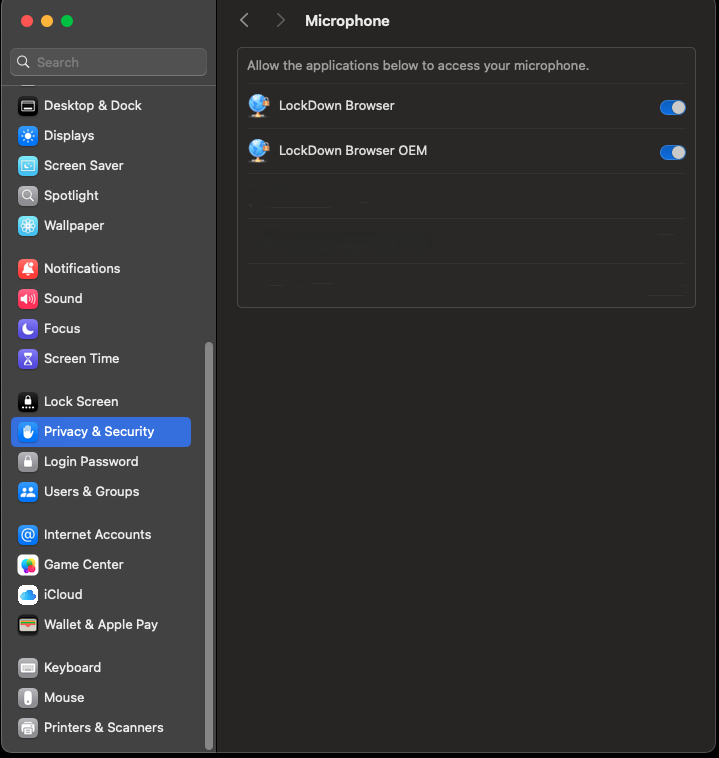Image resolution: width=719 pixels, height=758 pixels.
Task: Open Desktop & Dock settings
Action: tap(101, 106)
